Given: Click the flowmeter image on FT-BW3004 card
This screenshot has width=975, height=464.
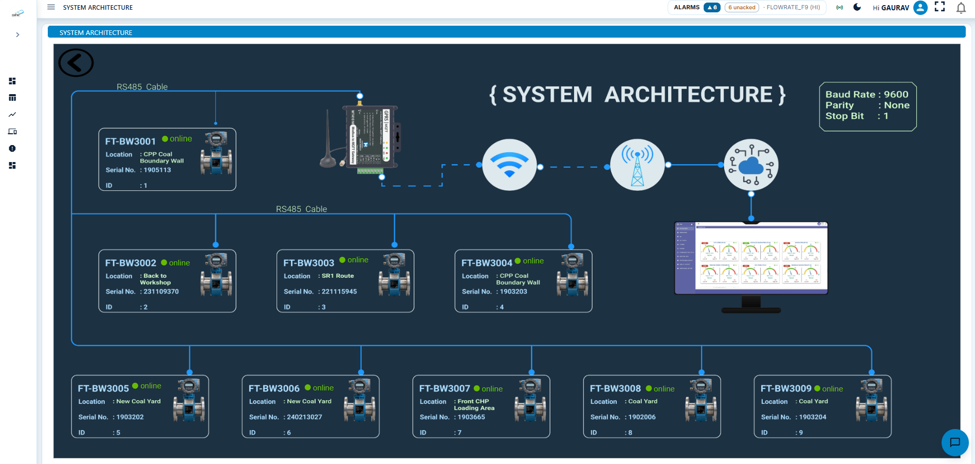Looking at the screenshot, I should coord(571,274).
